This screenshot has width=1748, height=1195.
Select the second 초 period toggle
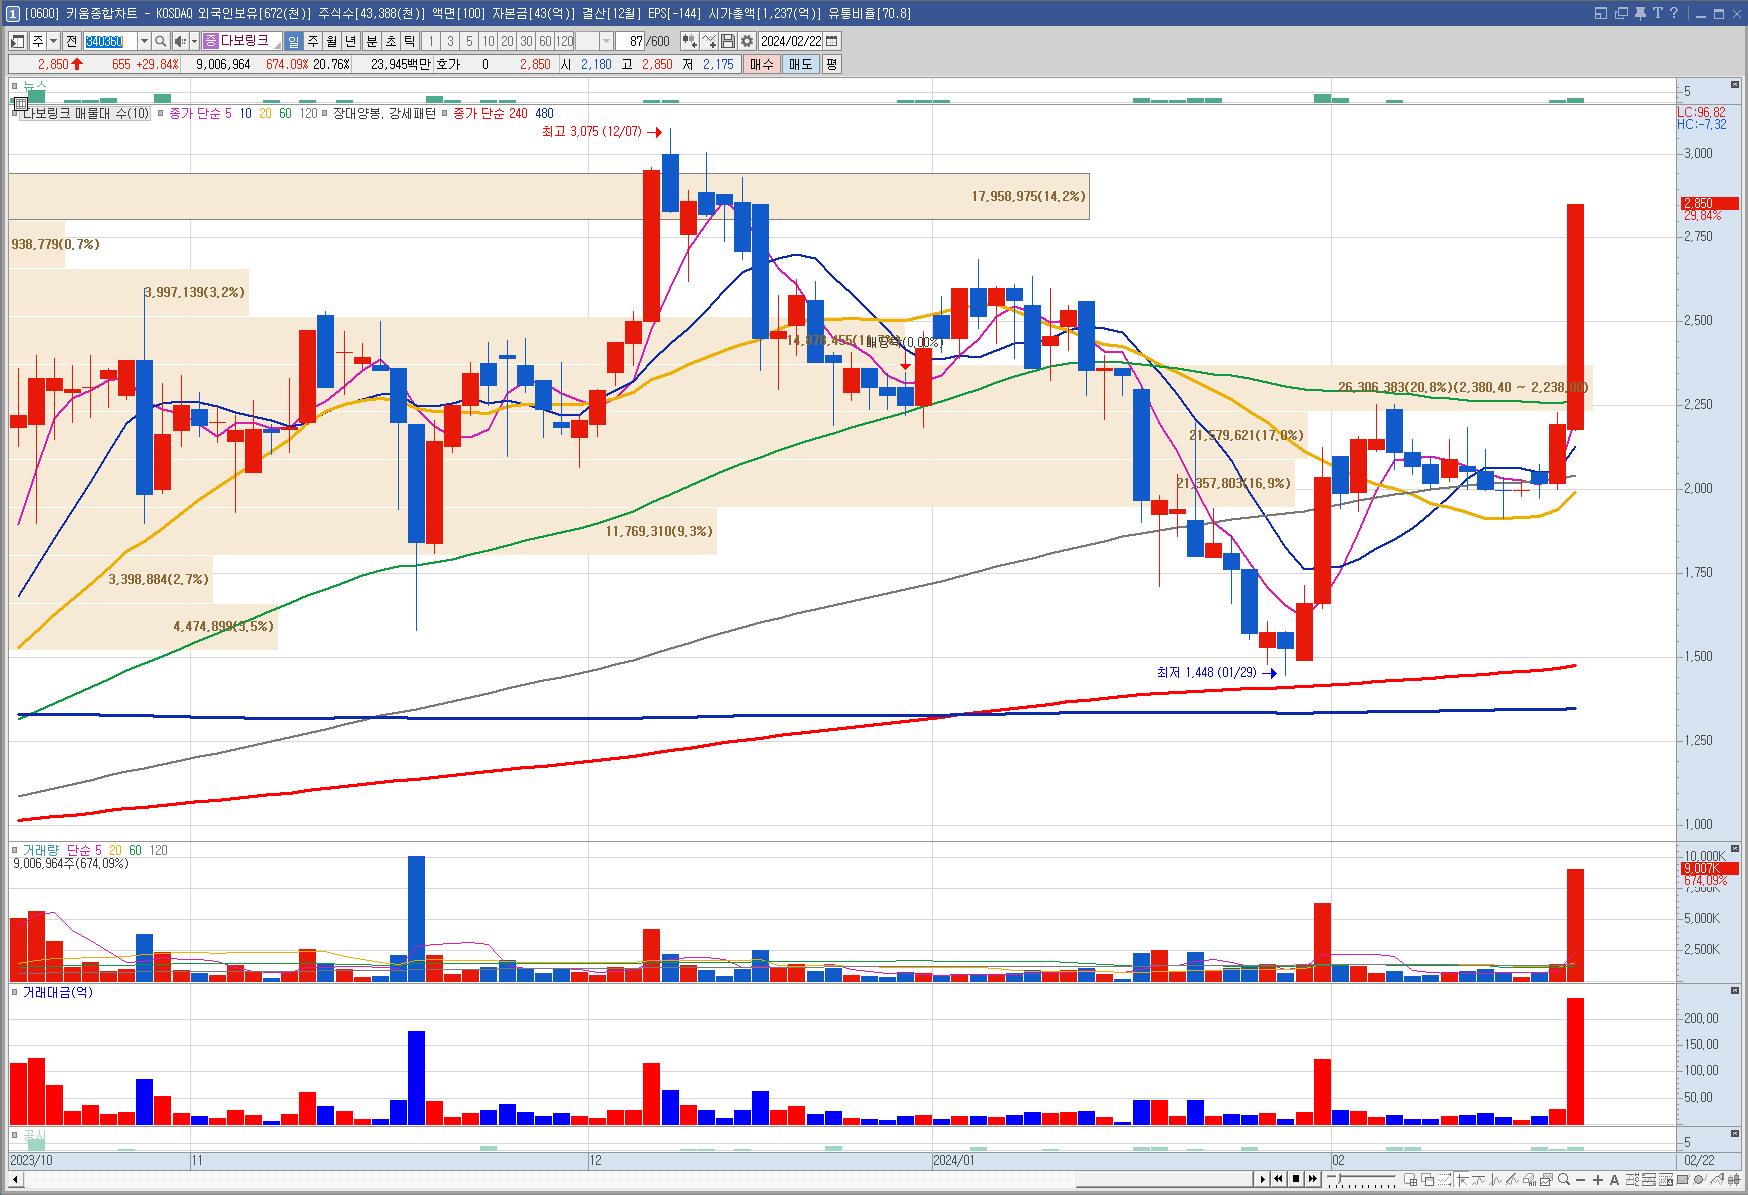tap(391, 41)
